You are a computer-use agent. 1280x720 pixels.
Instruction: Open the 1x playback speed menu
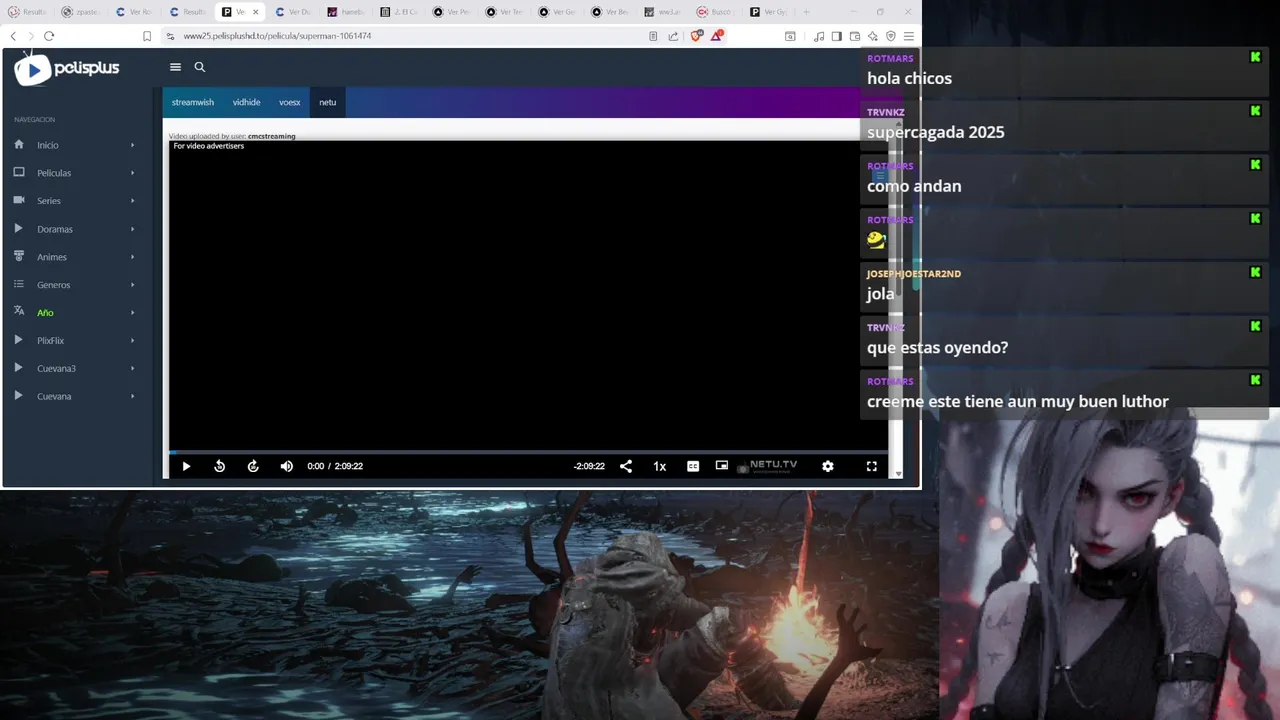pyautogui.click(x=660, y=466)
